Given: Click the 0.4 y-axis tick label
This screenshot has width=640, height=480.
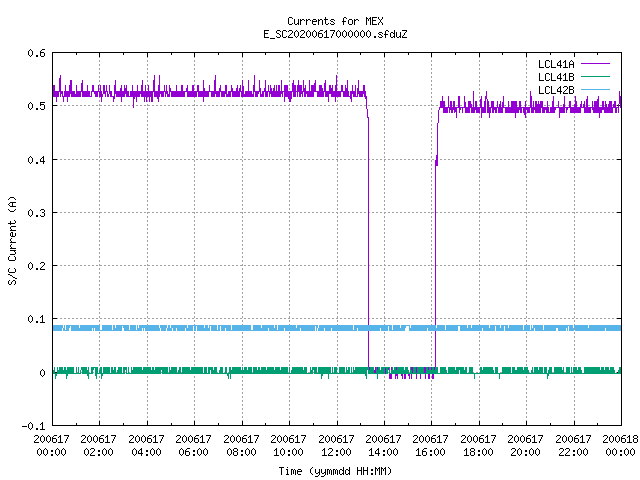Looking at the screenshot, I should tap(36, 160).
